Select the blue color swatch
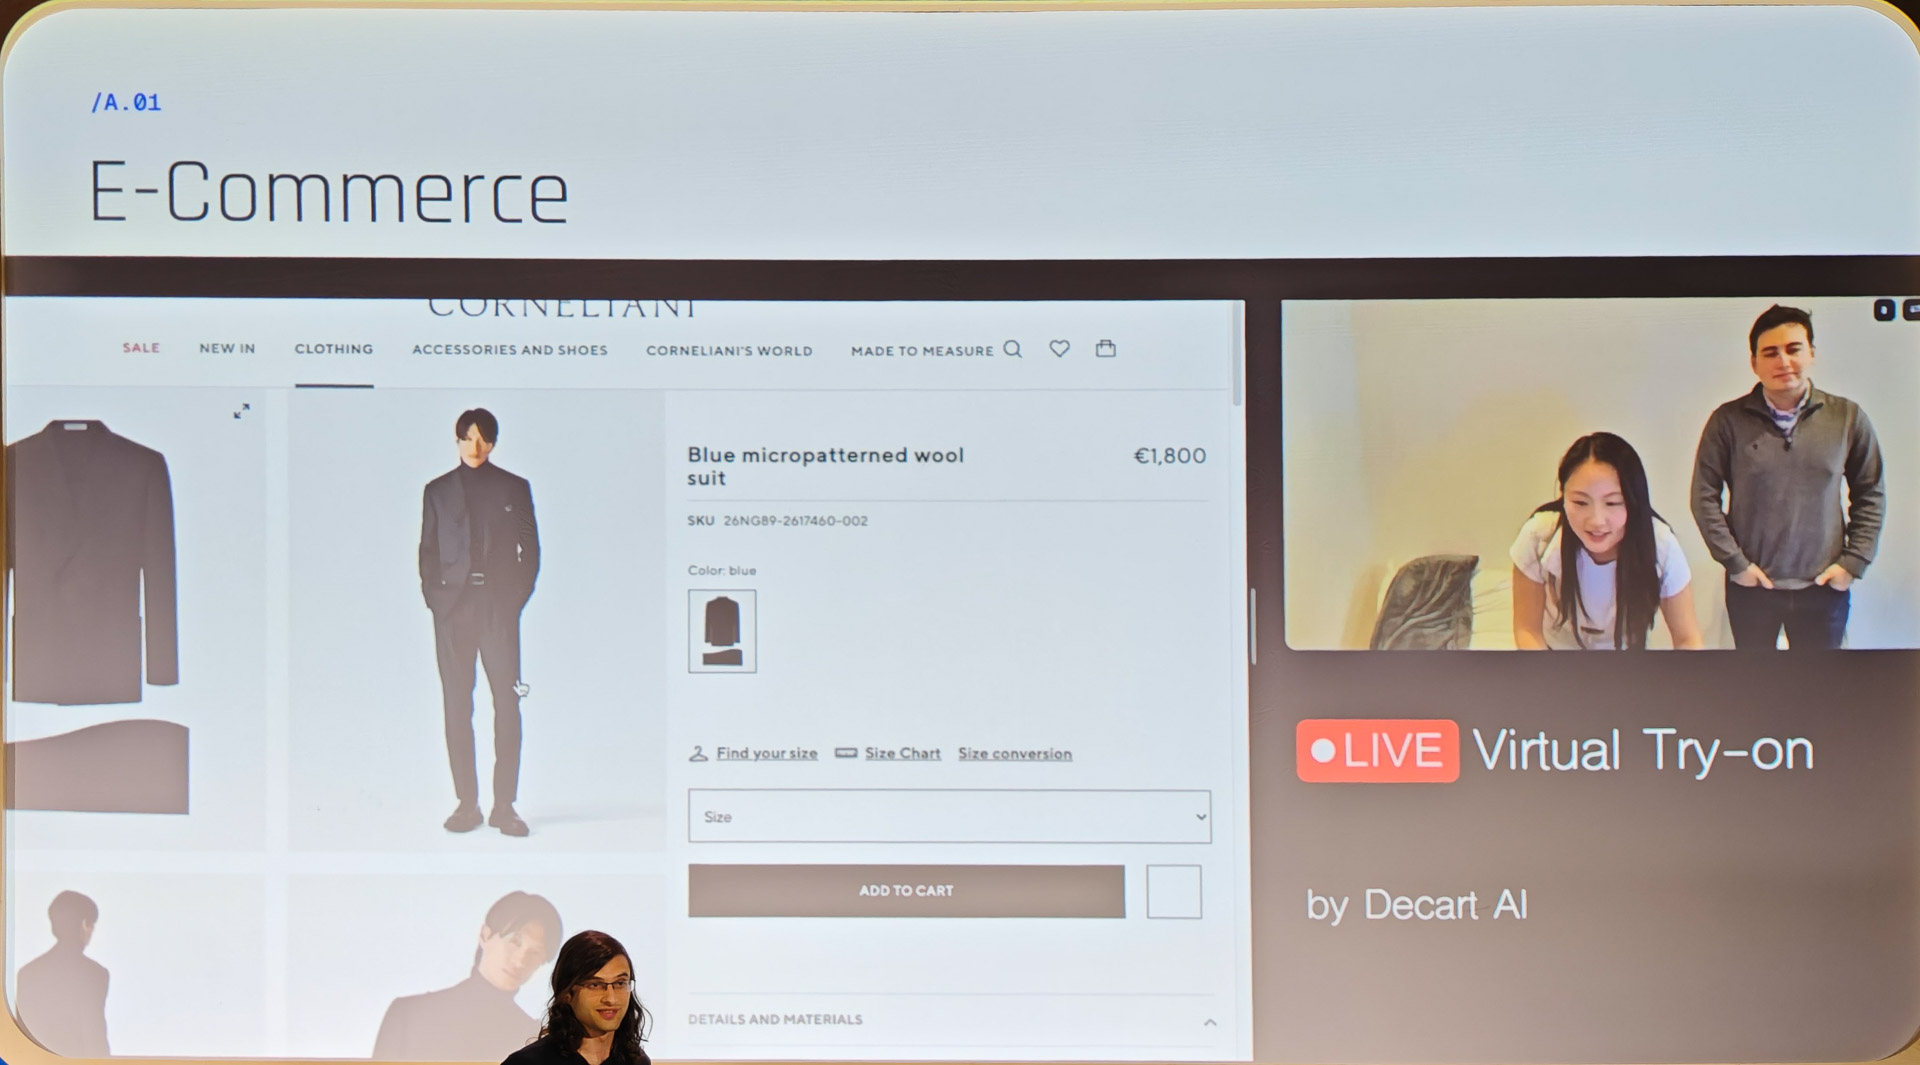The width and height of the screenshot is (1920, 1065). pos(721,631)
